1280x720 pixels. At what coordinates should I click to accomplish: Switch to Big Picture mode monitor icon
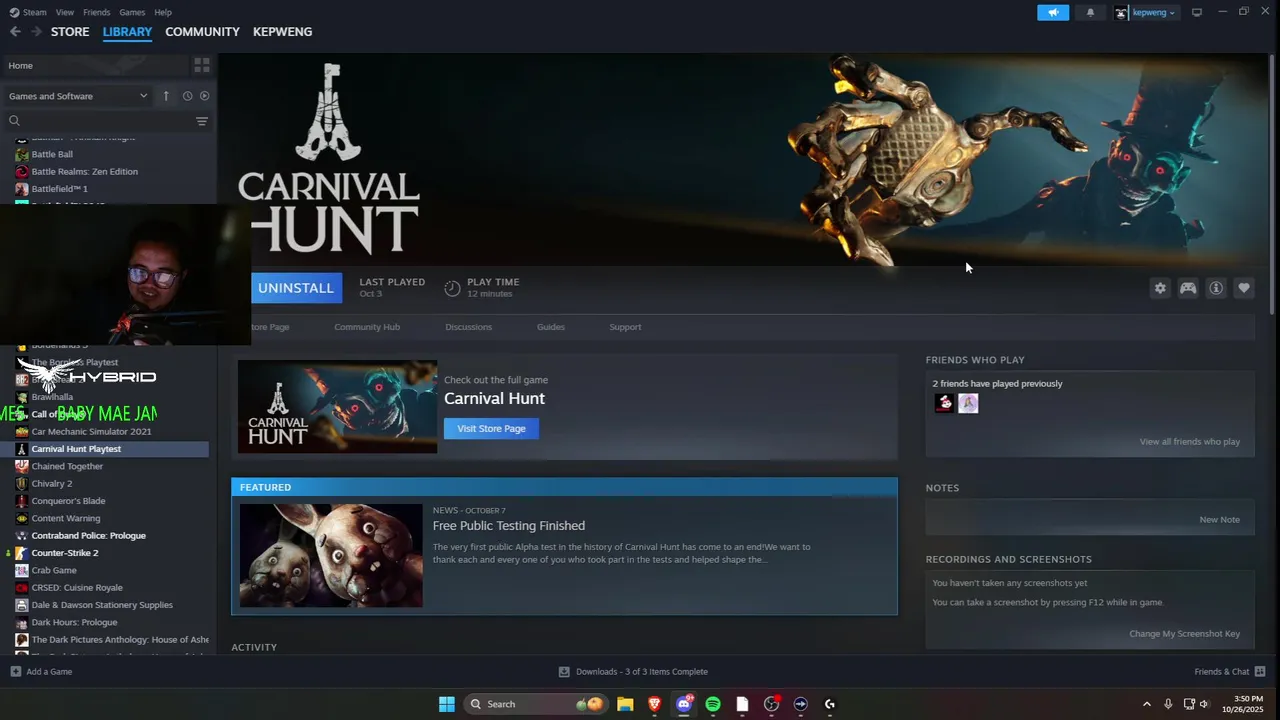coord(1196,12)
